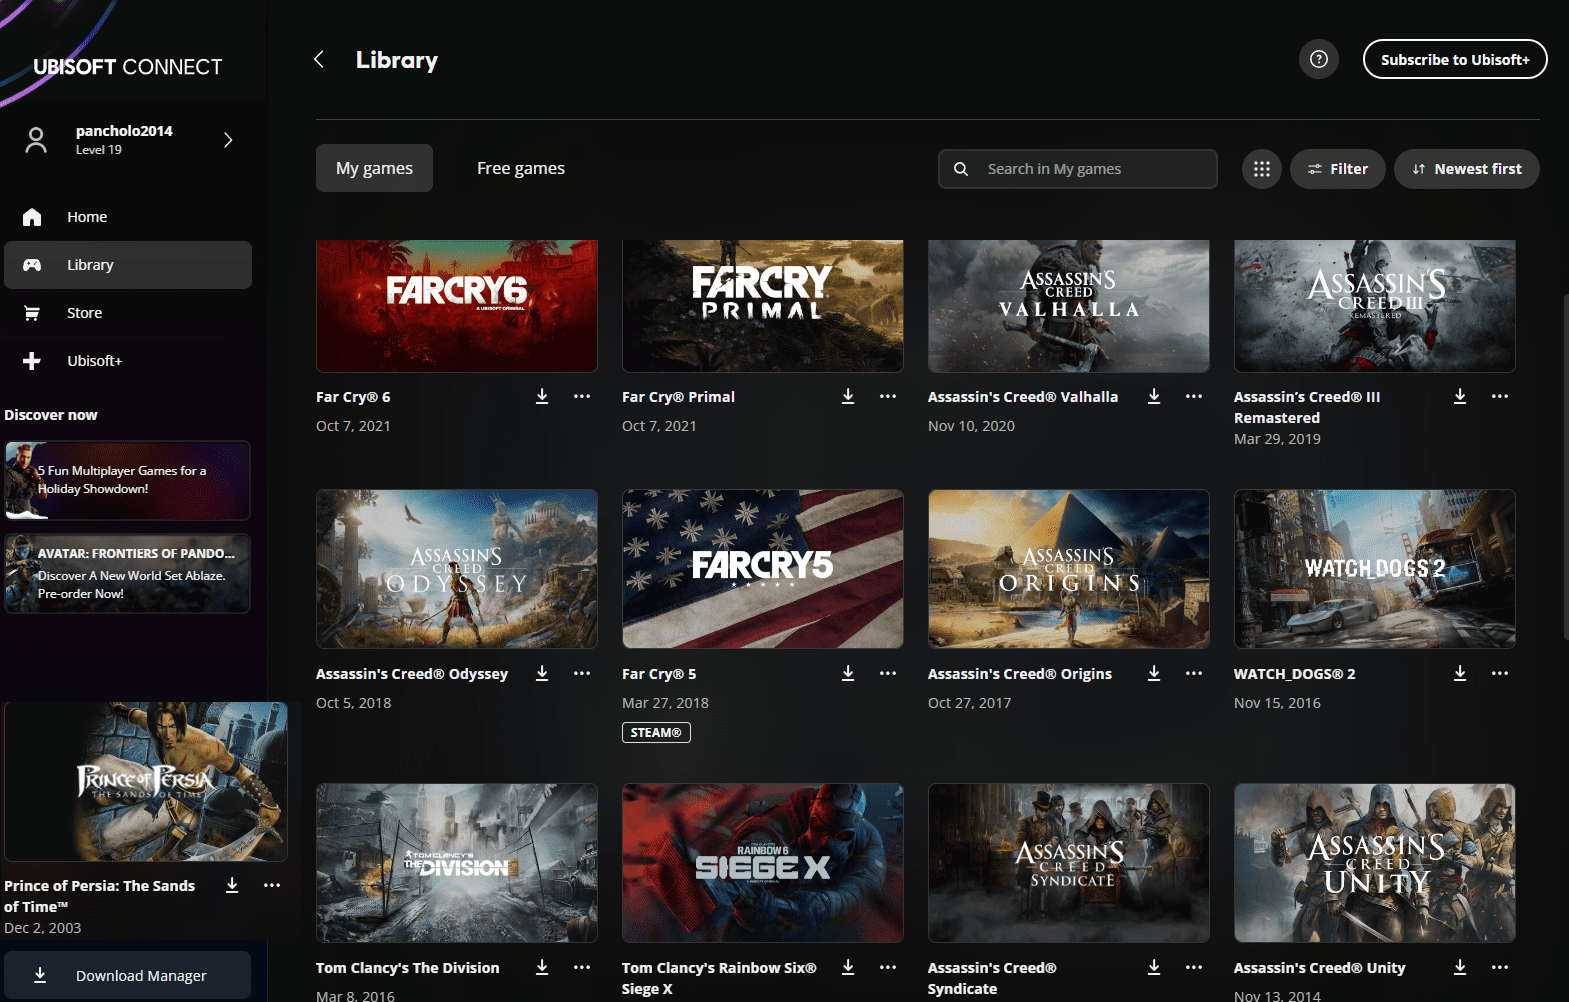Open more options for Prince of Persia
1569x1002 pixels.
272,885
